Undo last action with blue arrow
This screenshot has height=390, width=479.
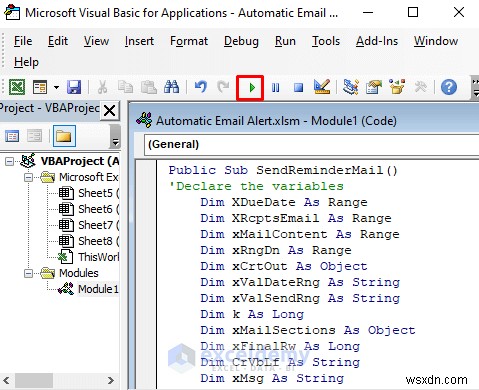[201, 87]
